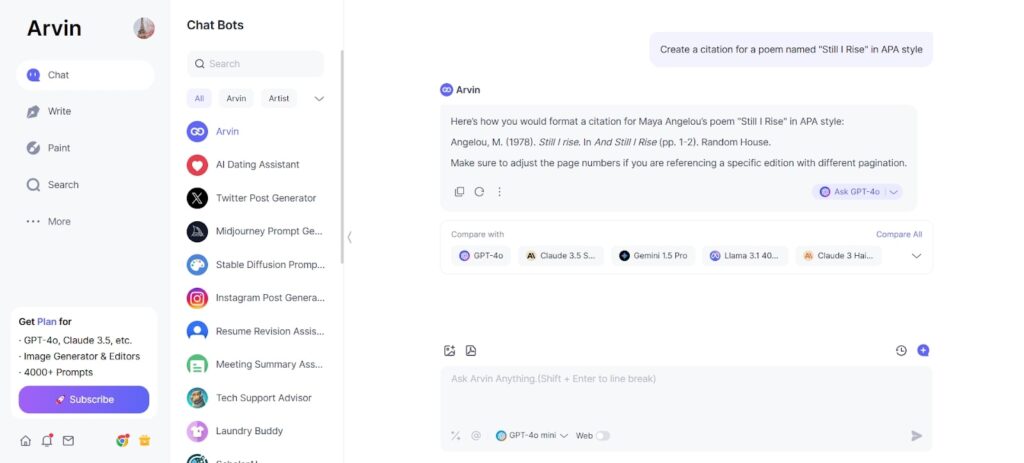Viewport: 1024px width, 463px height.
Task: Click the Chrome extension icon
Action: tap(123, 441)
